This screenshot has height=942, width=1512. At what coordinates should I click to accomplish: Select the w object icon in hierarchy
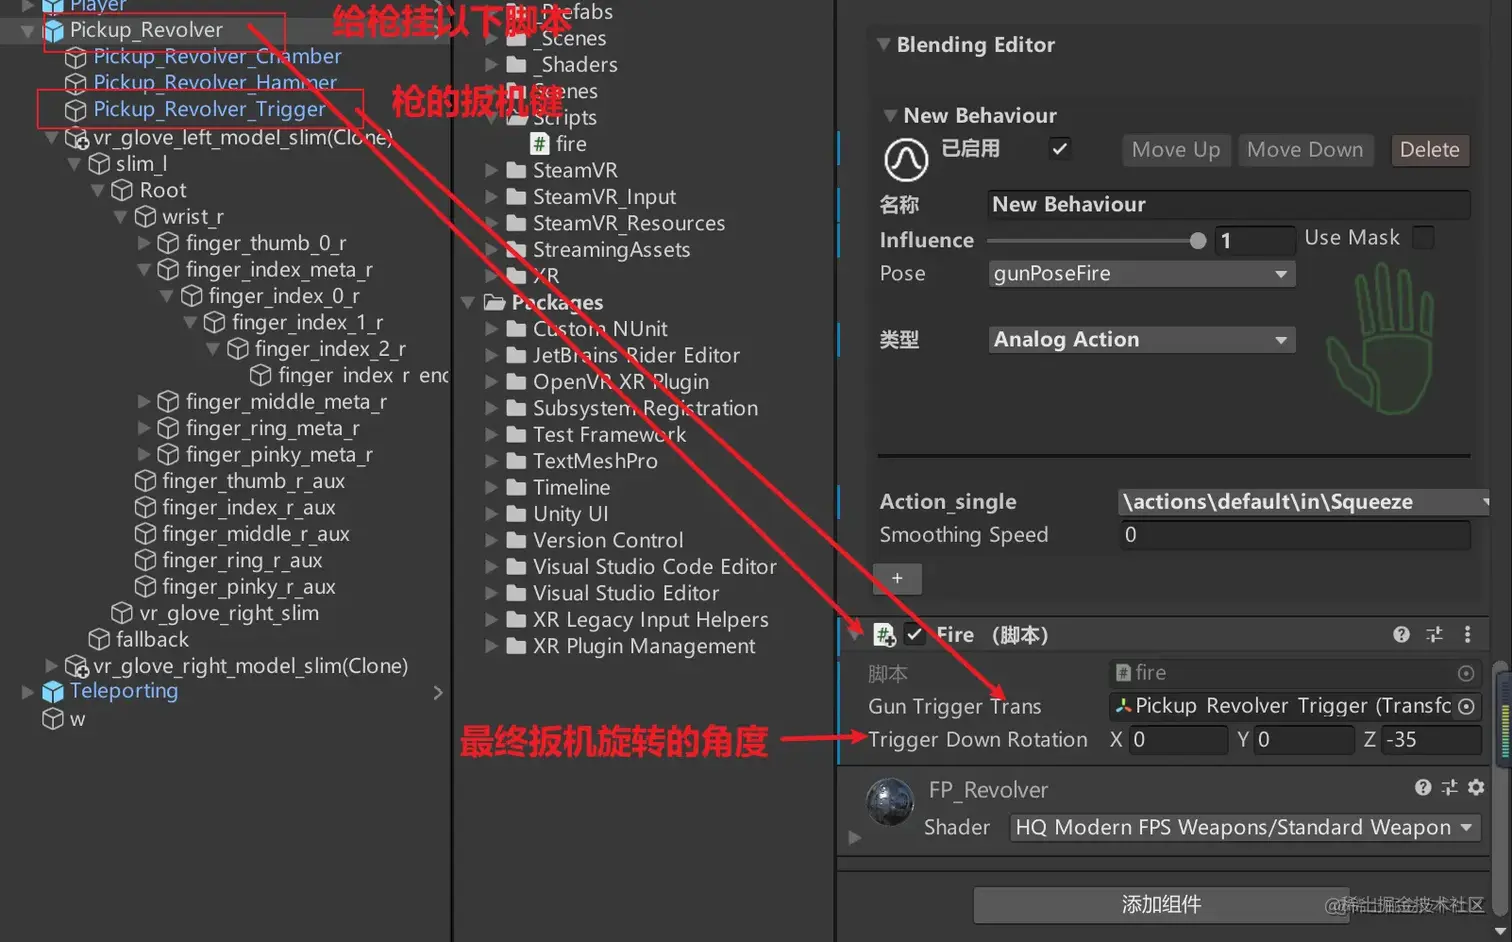pos(53,719)
